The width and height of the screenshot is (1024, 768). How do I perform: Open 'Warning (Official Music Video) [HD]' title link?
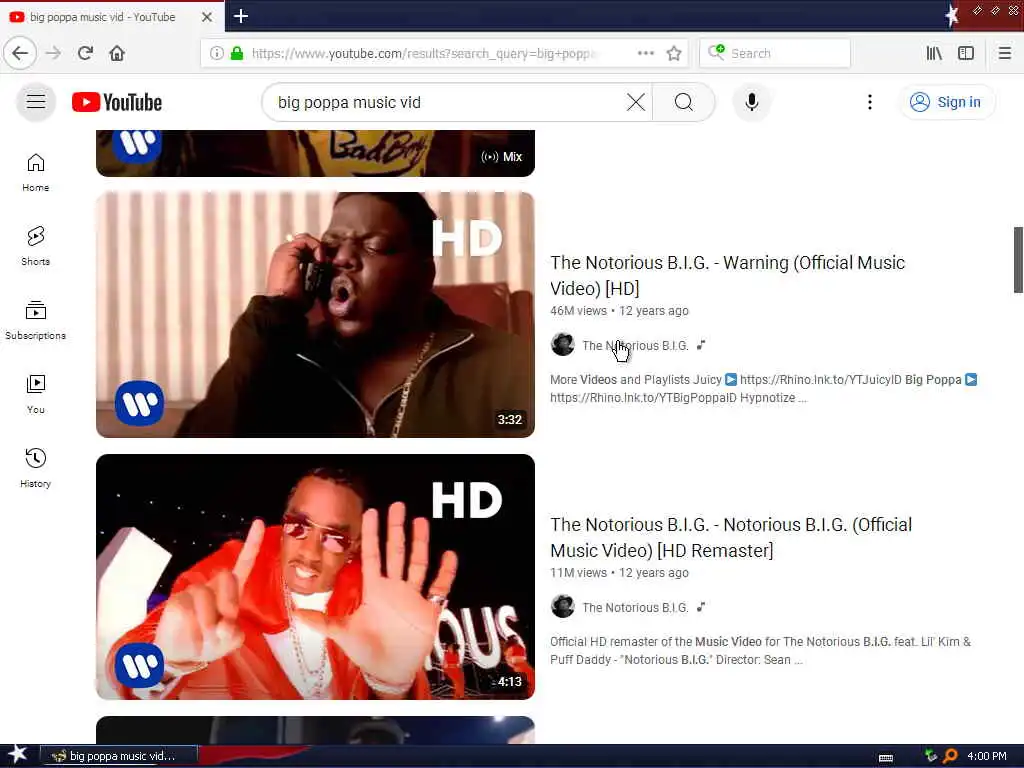(x=728, y=275)
